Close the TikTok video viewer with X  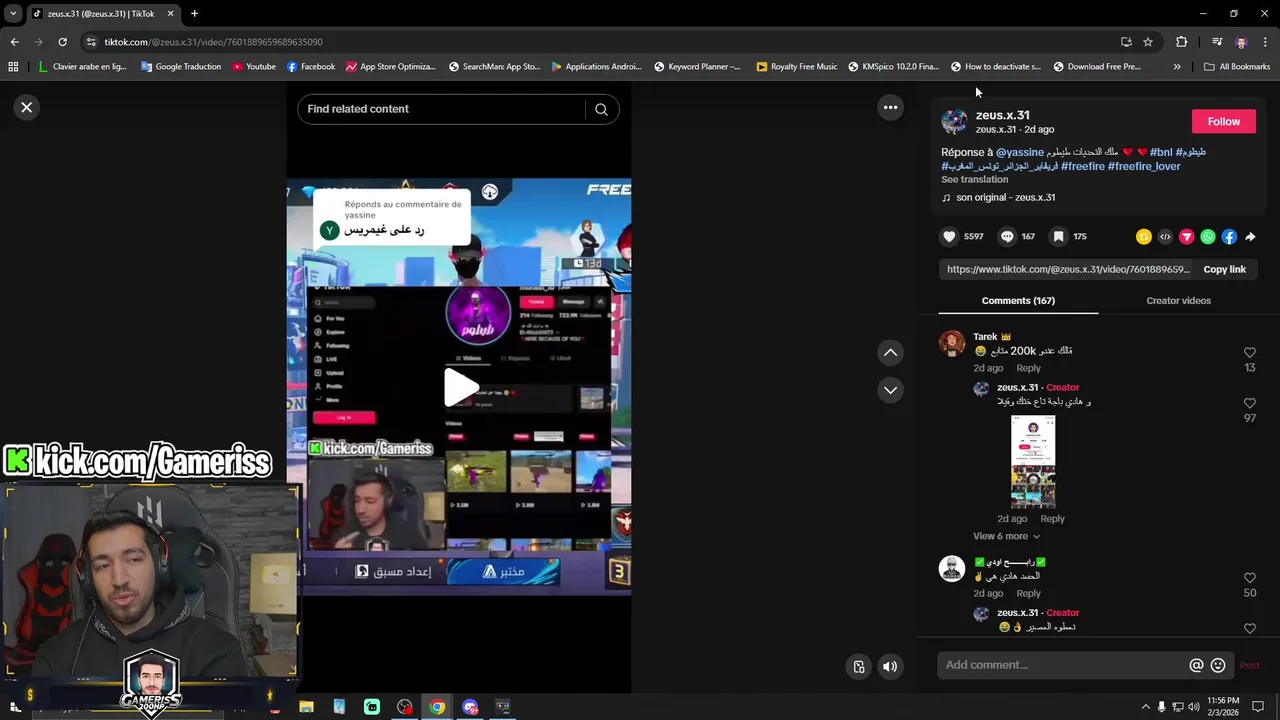click(x=27, y=107)
